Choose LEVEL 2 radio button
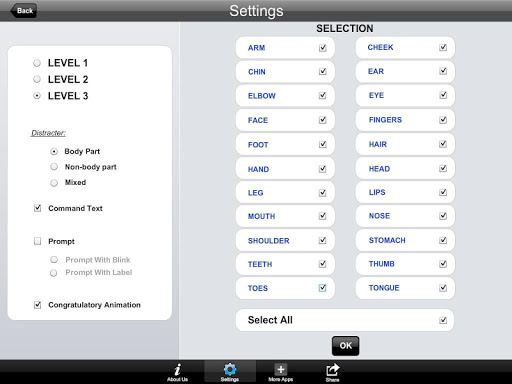The width and height of the screenshot is (512, 384). pyautogui.click(x=37, y=79)
